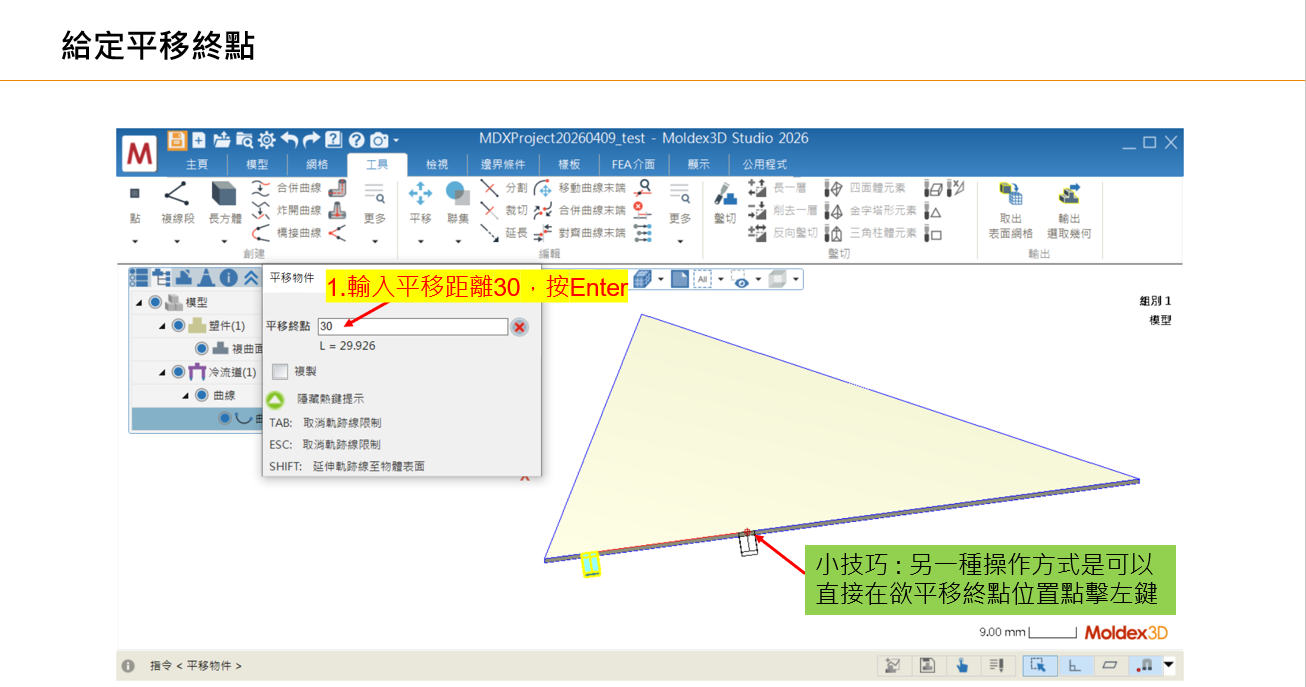Open a project with the folder icon

(x=222, y=140)
